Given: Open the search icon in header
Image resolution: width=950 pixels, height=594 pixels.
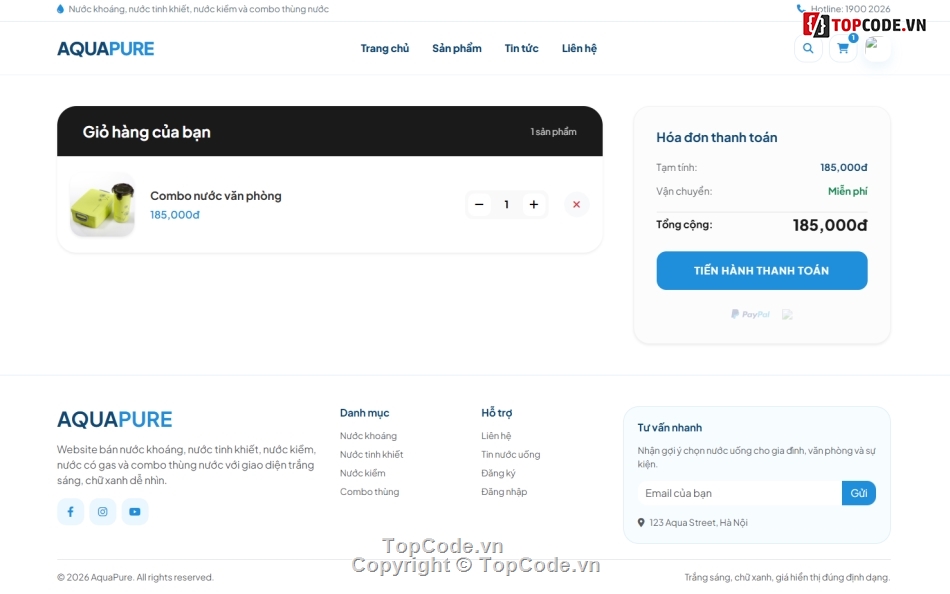Looking at the screenshot, I should (x=808, y=48).
